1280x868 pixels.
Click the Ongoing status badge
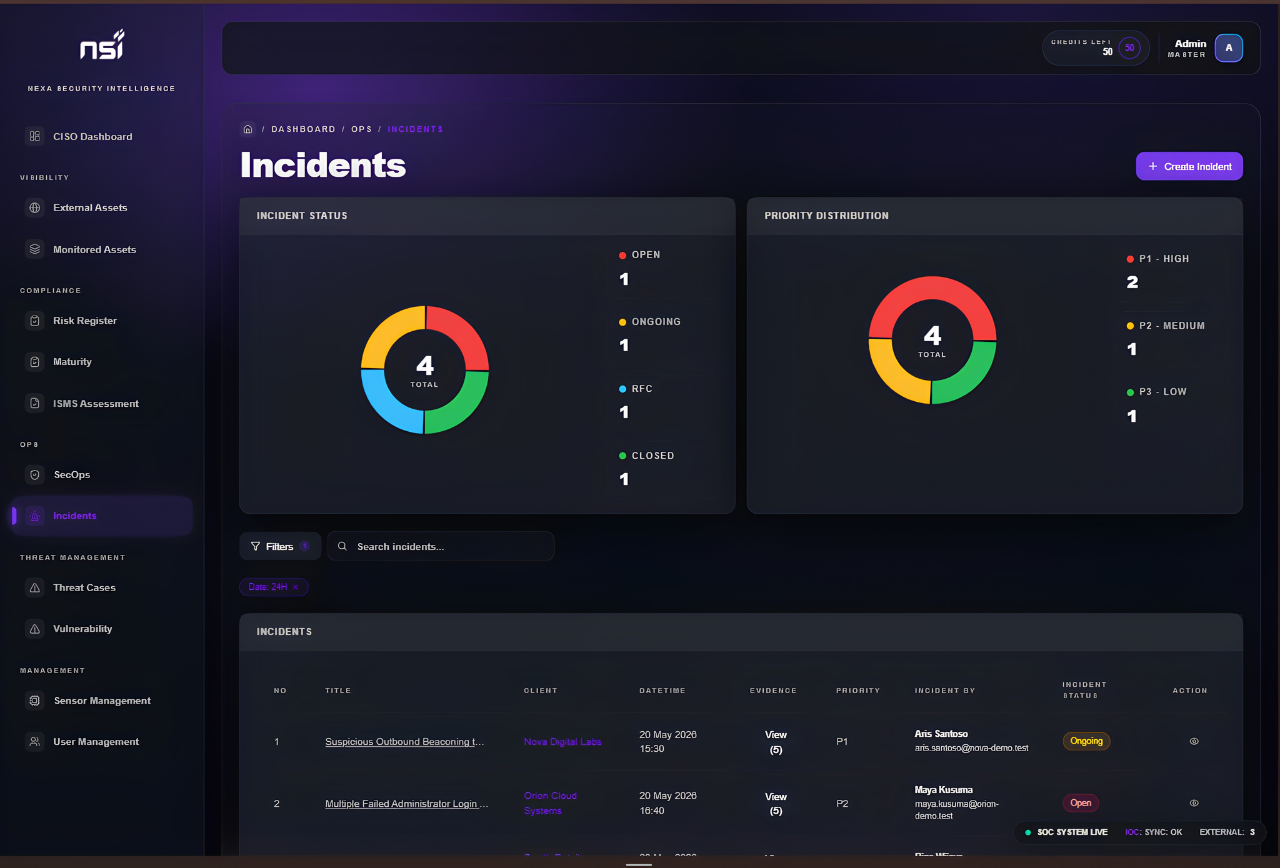pos(1086,742)
